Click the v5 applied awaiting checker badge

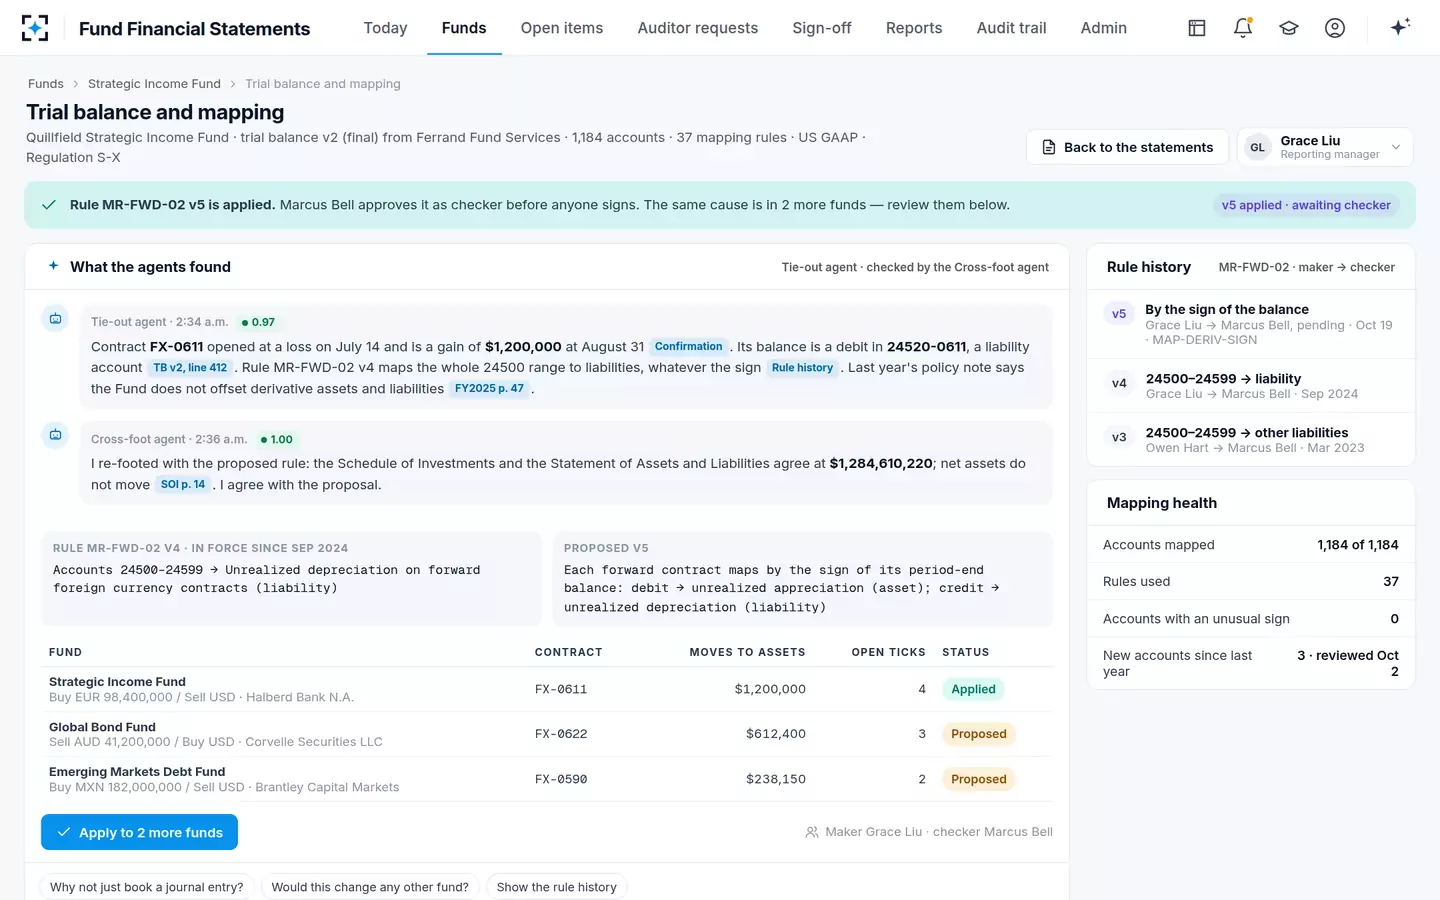tap(1306, 205)
